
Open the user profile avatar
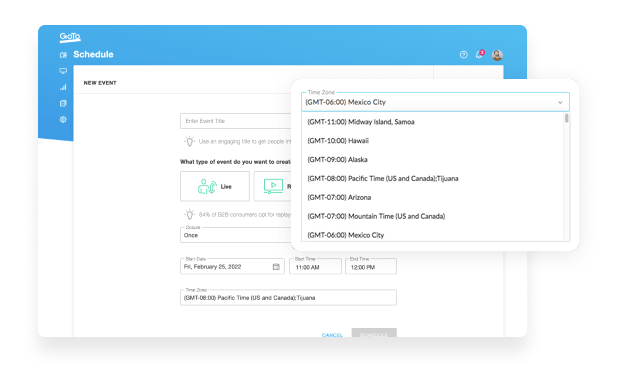(497, 55)
